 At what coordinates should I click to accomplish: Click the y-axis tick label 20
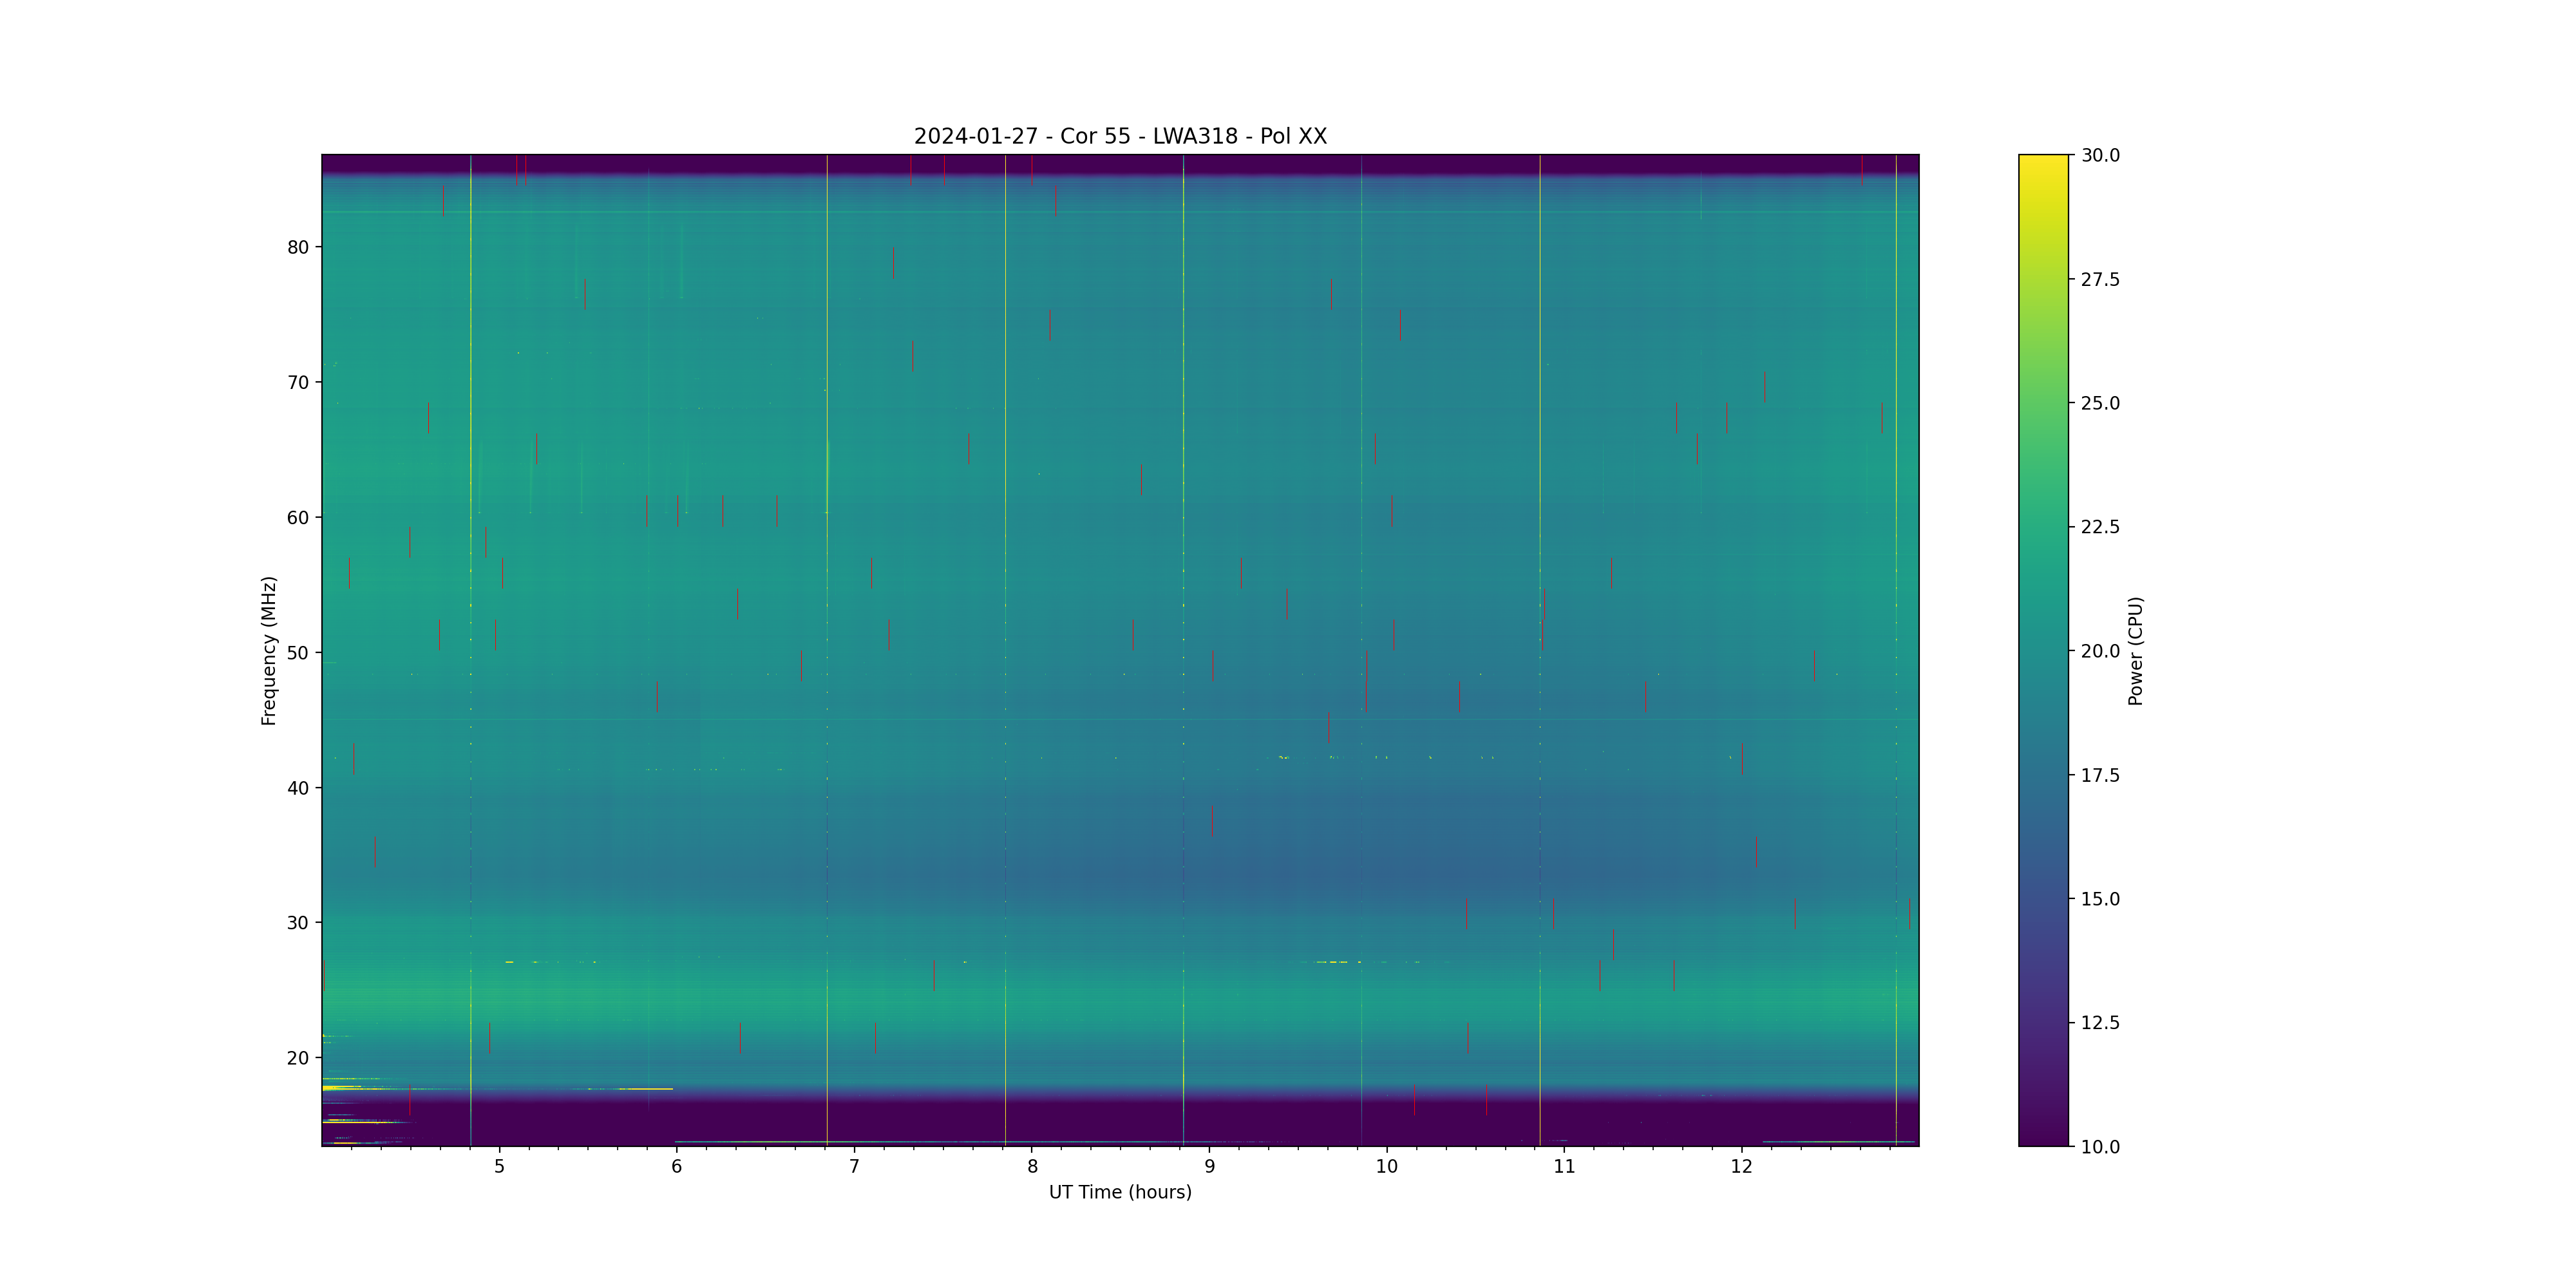click(298, 1058)
